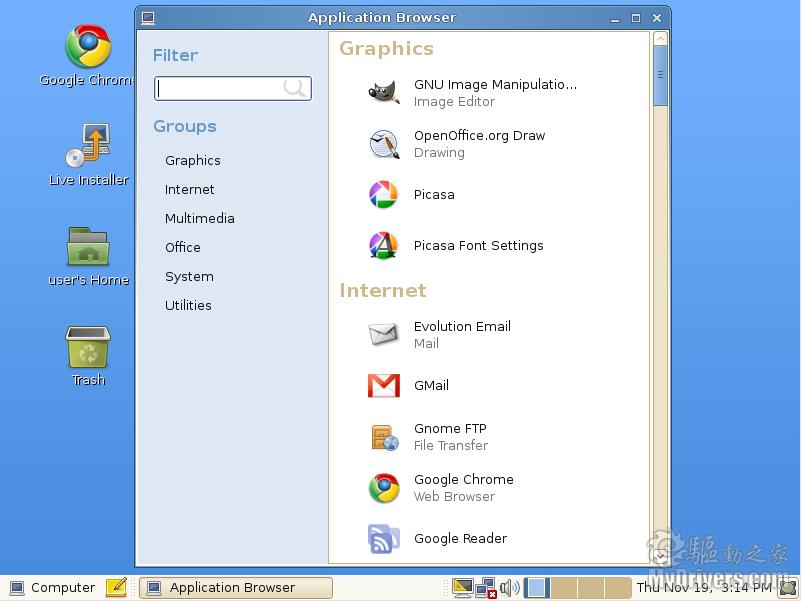The width and height of the screenshot is (802, 602).
Task: Open the Picasa app icon
Action: point(384,194)
